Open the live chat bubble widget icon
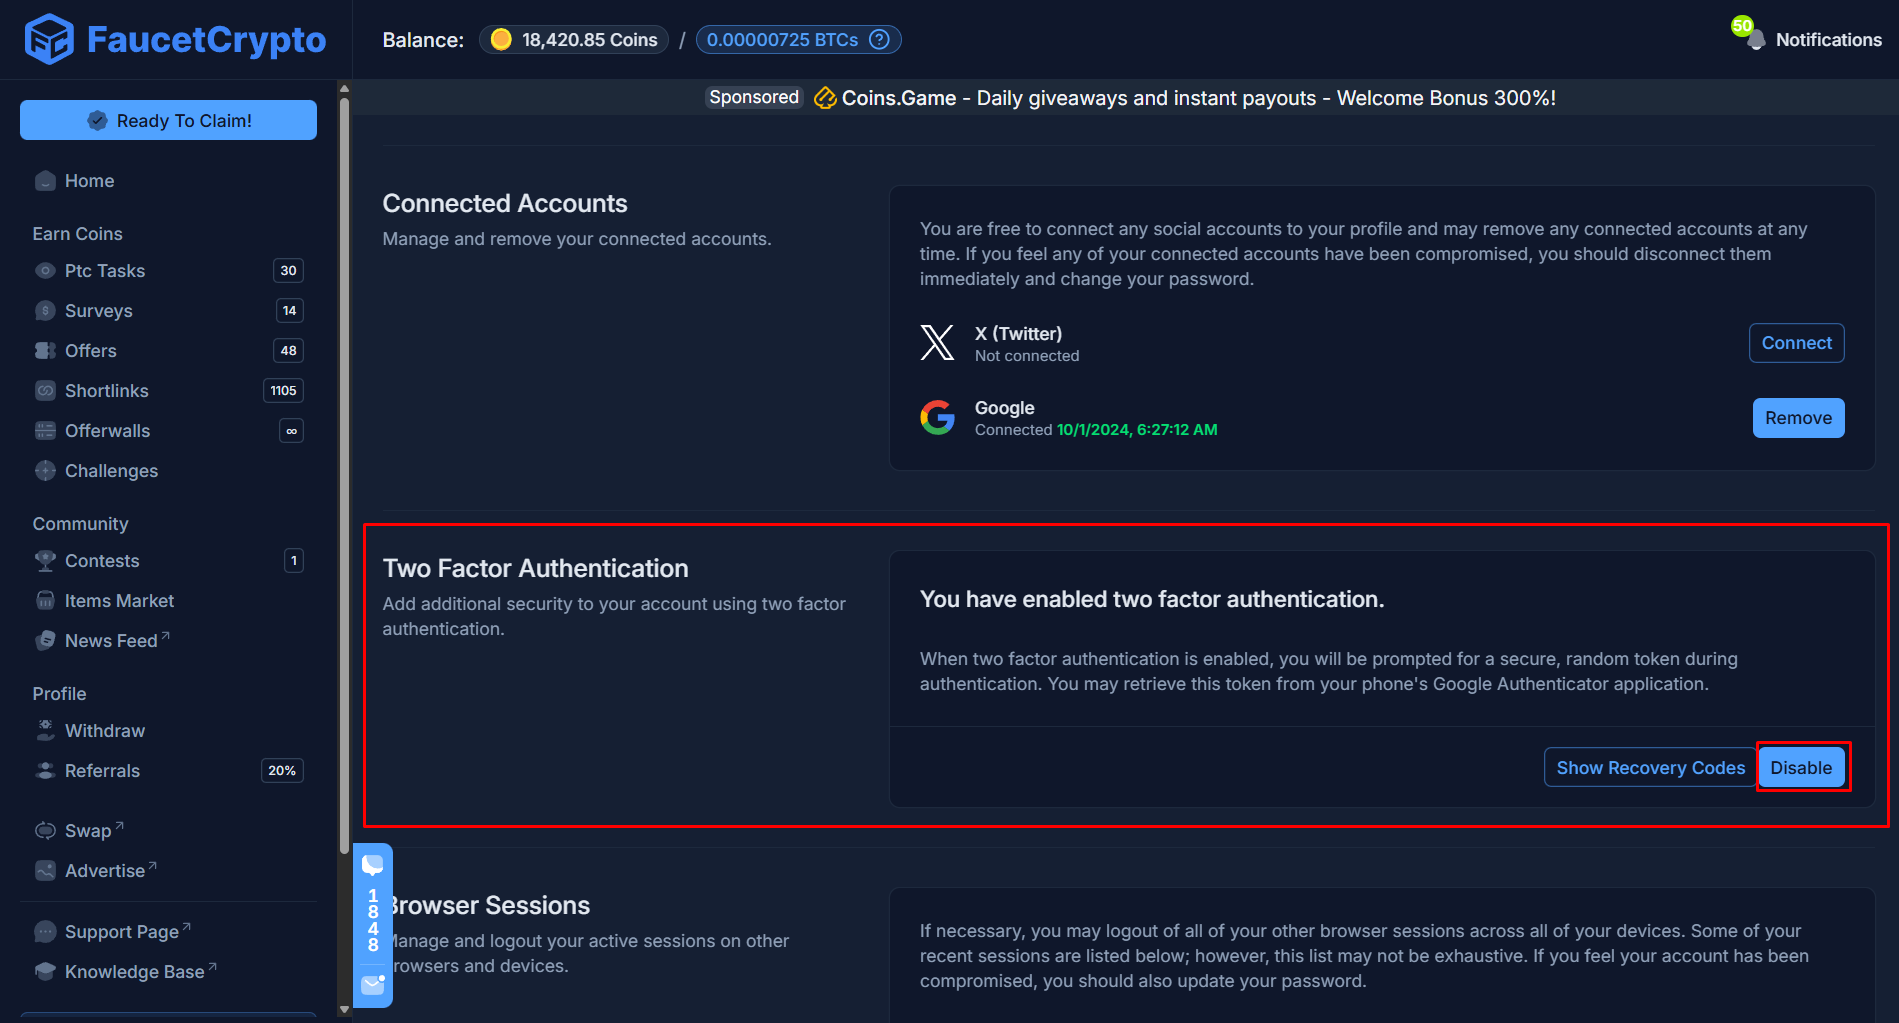Image resolution: width=1899 pixels, height=1023 pixels. [x=372, y=862]
